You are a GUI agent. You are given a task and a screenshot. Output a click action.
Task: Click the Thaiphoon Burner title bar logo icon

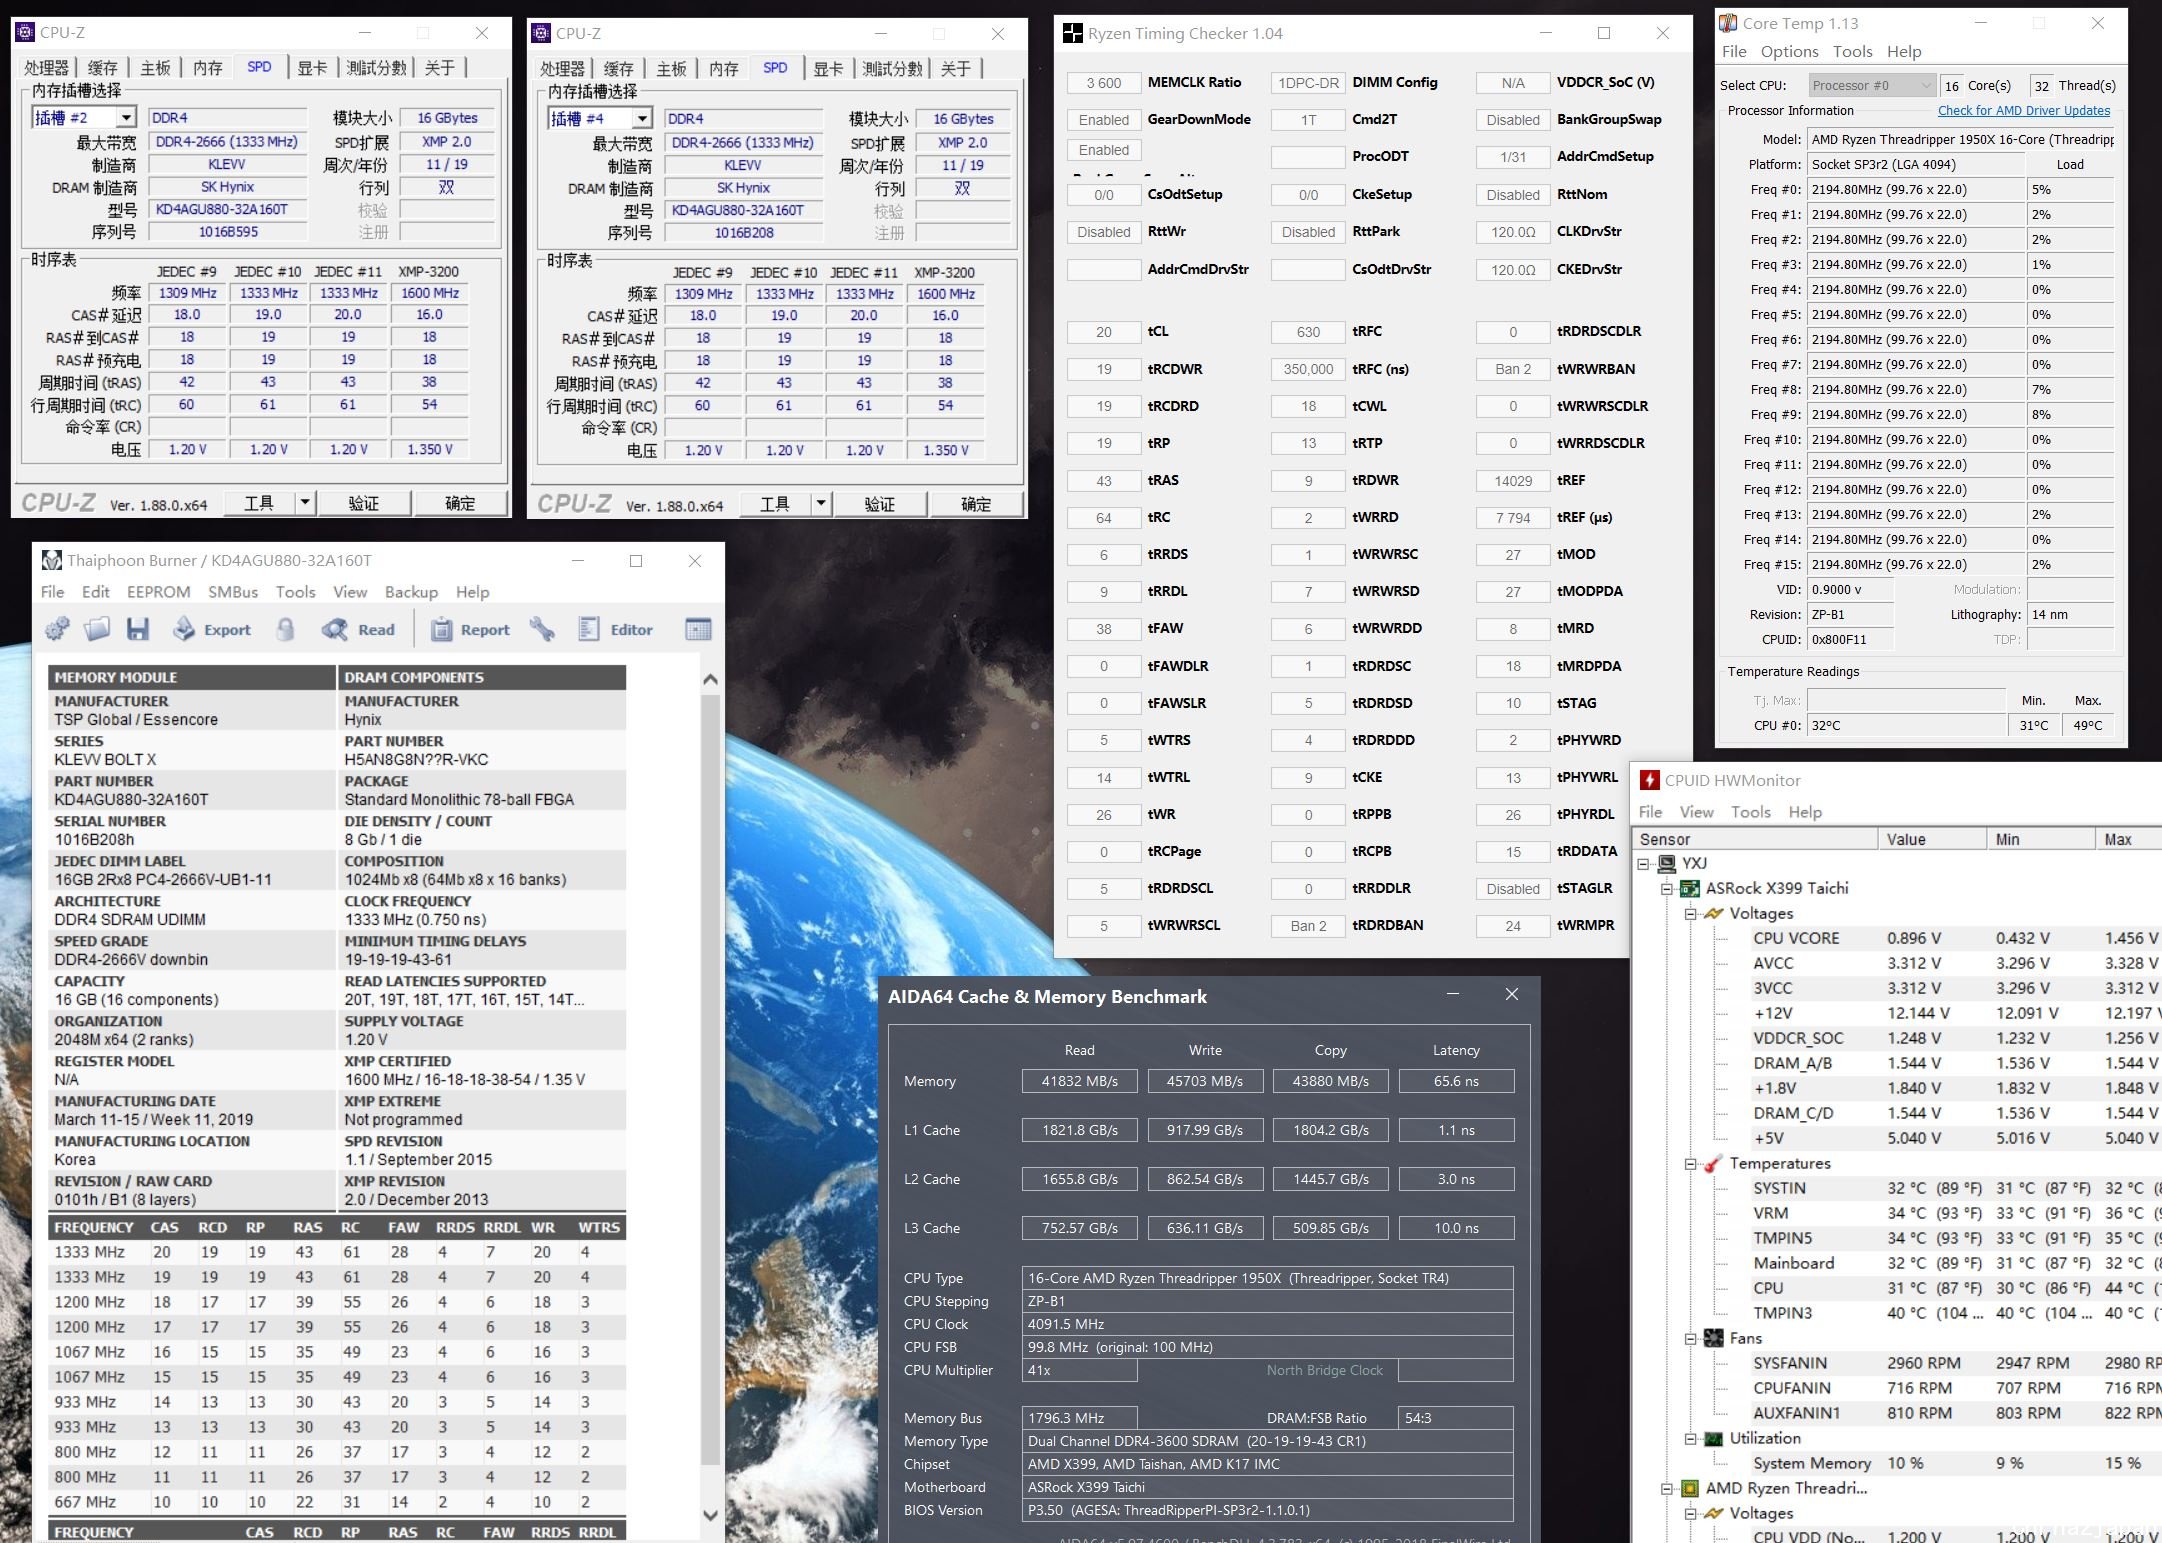(51, 560)
